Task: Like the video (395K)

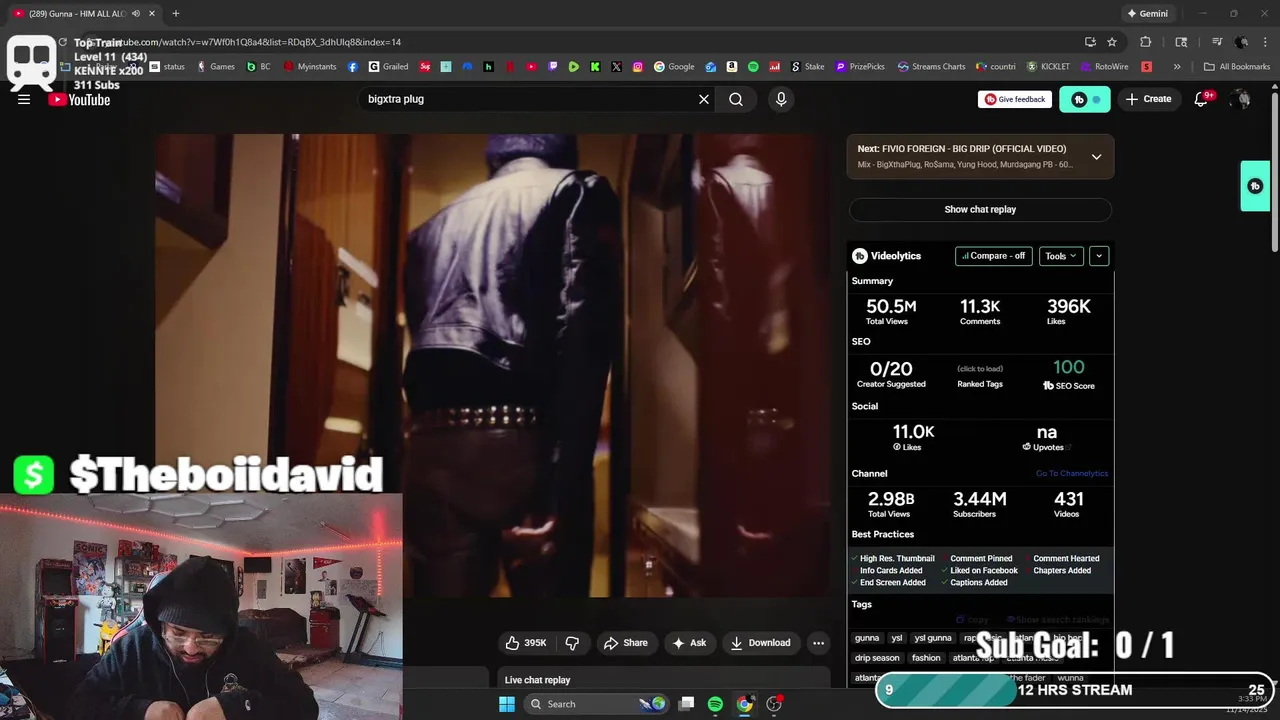Action: click(527, 643)
